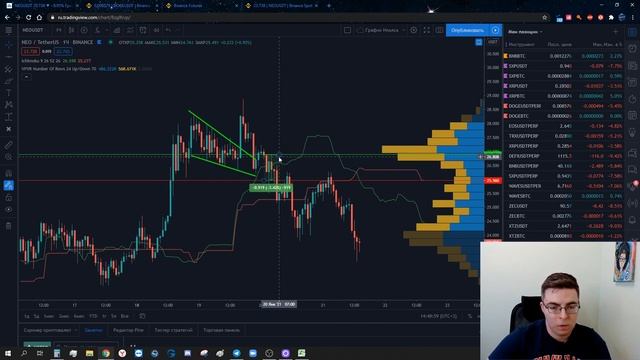Open the candlestick chart style selector
Screen dimensions: 640x360
(71, 30)
